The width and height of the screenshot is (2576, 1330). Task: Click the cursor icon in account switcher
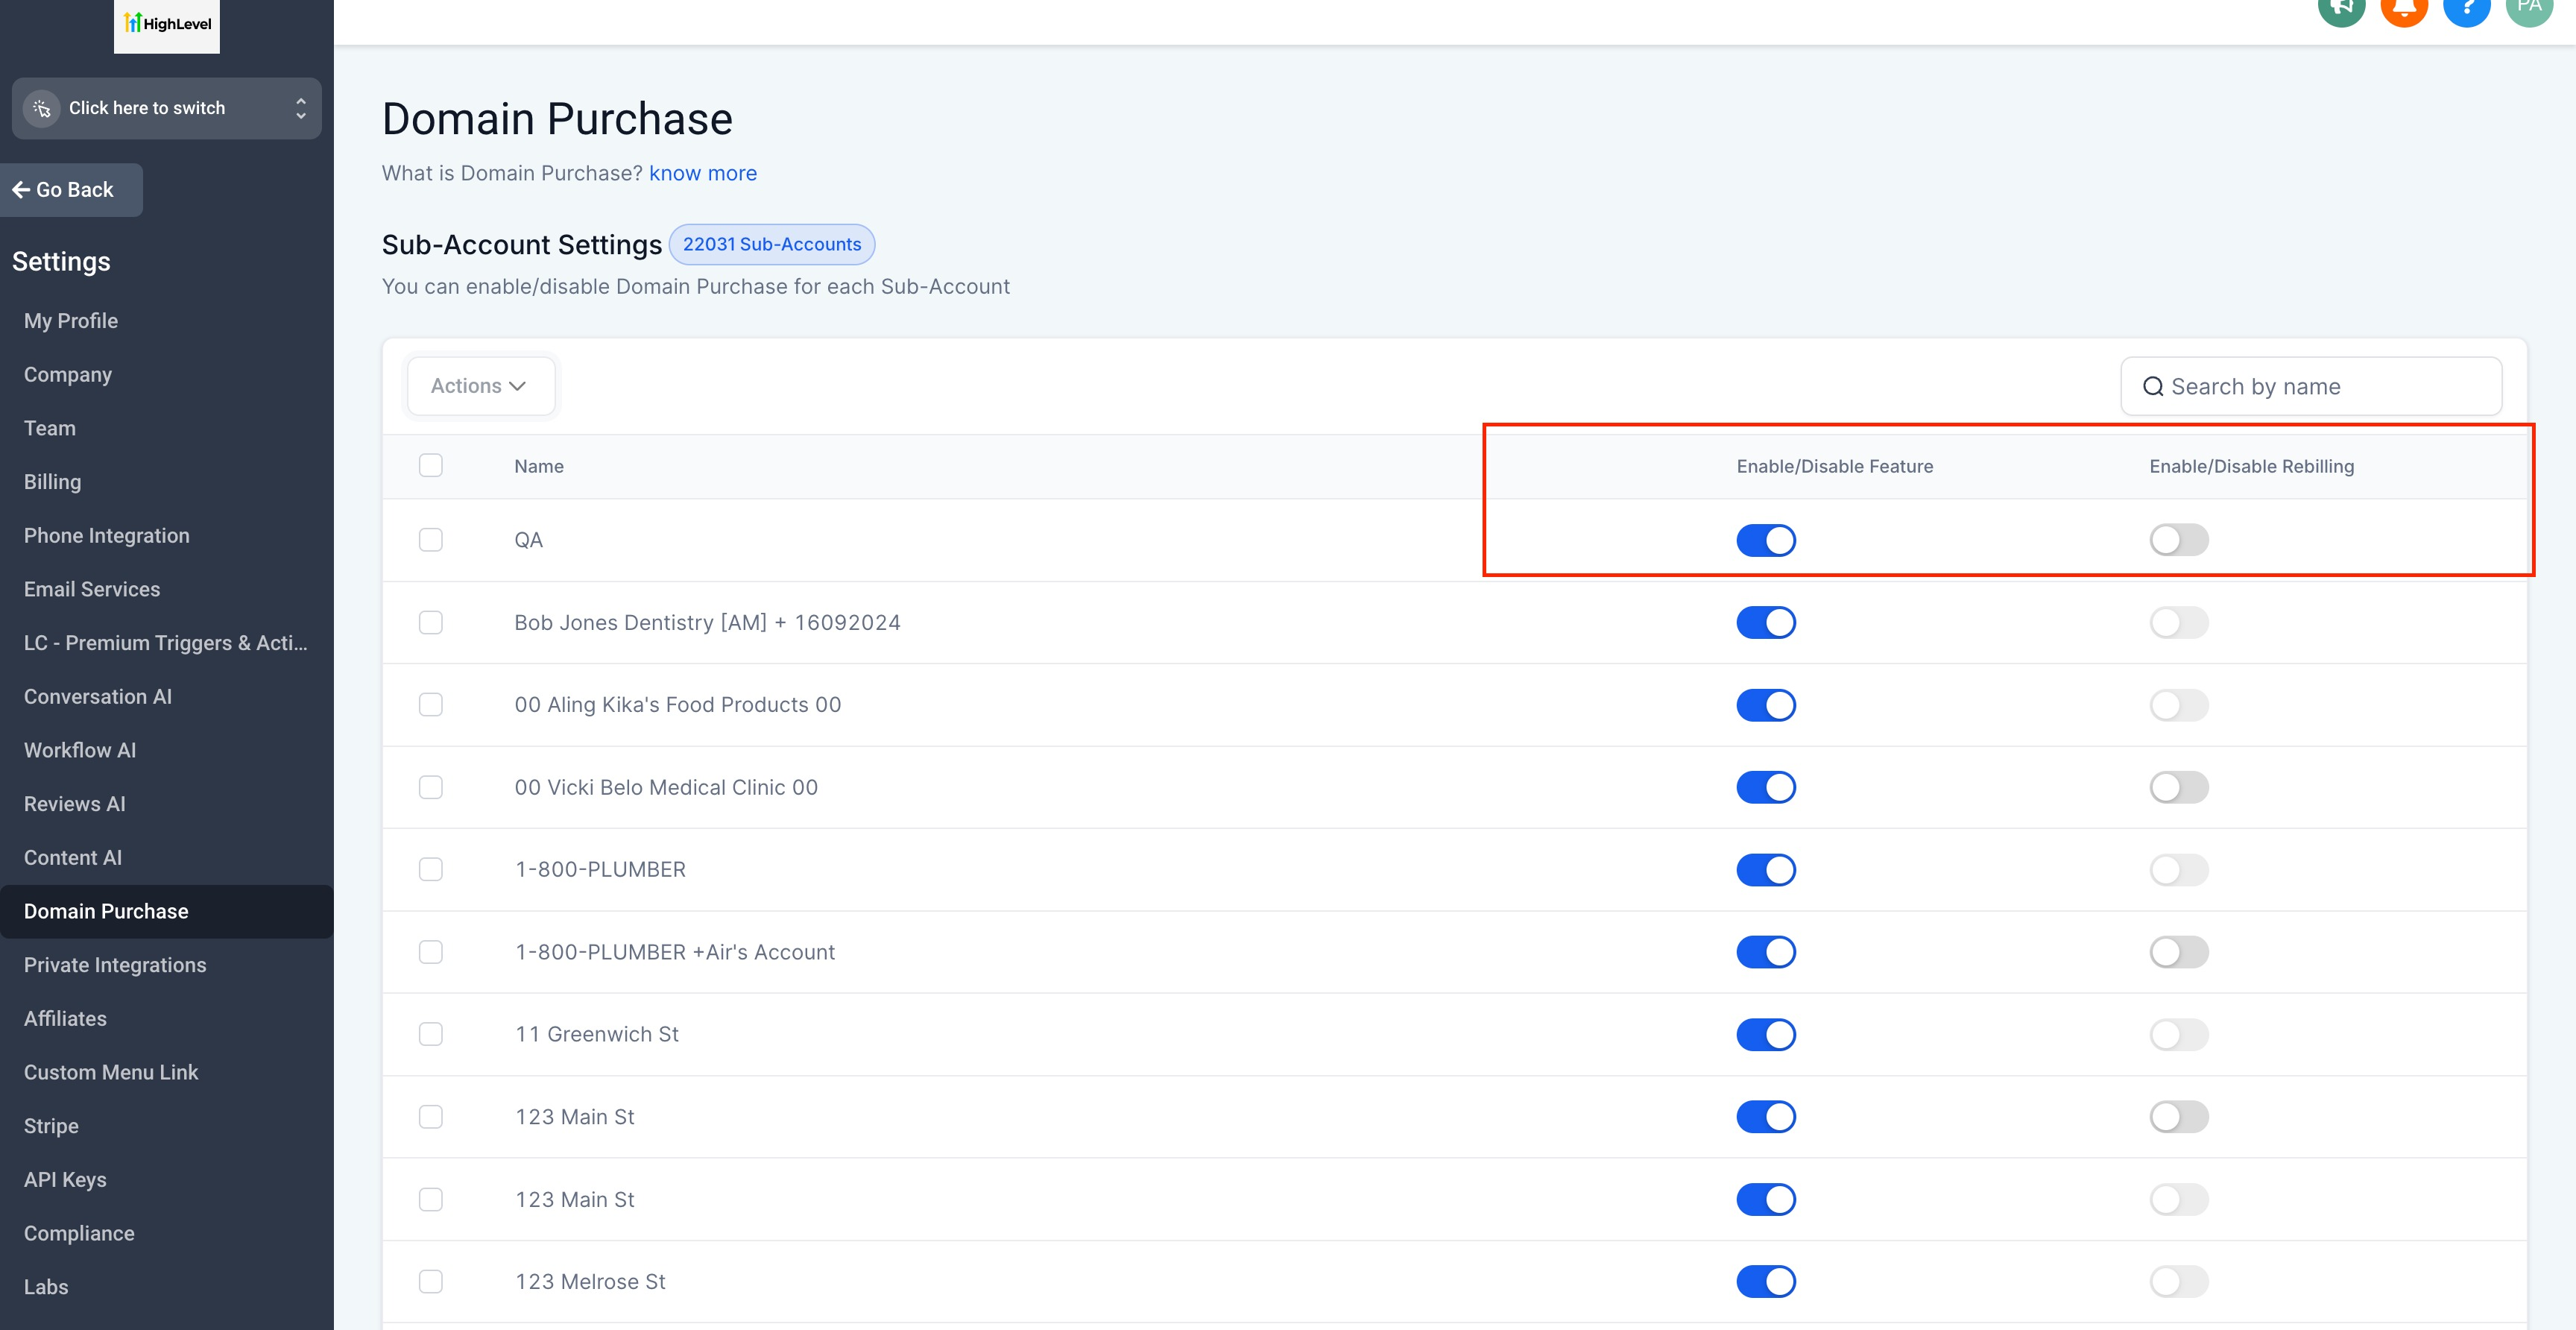click(x=42, y=108)
